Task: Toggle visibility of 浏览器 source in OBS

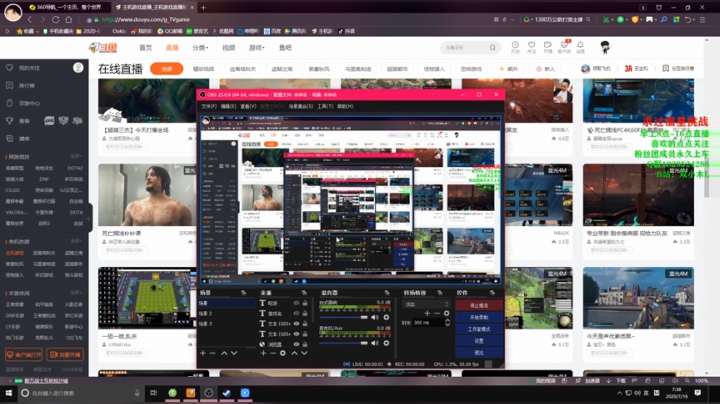Action: point(296,344)
